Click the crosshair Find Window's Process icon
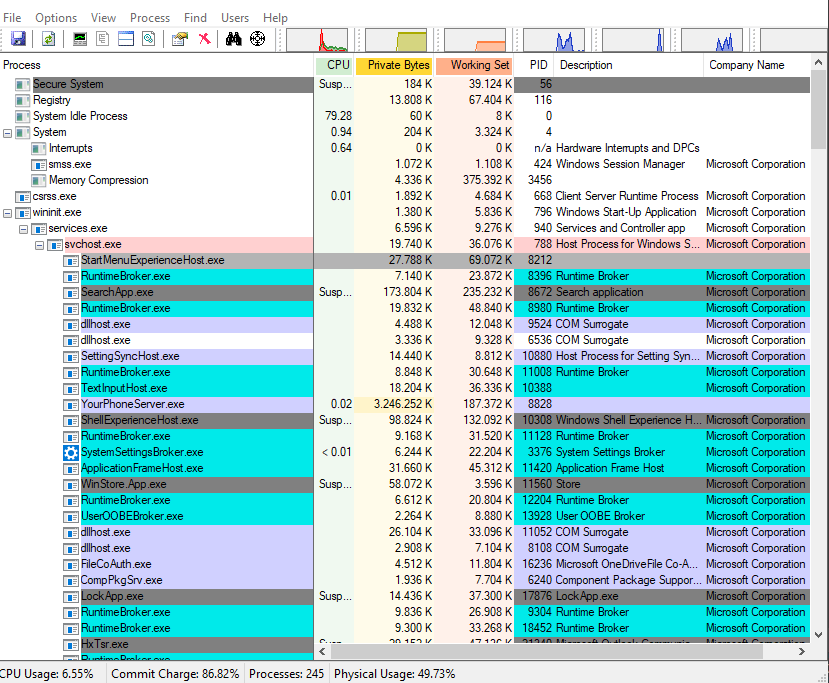 coord(257,39)
